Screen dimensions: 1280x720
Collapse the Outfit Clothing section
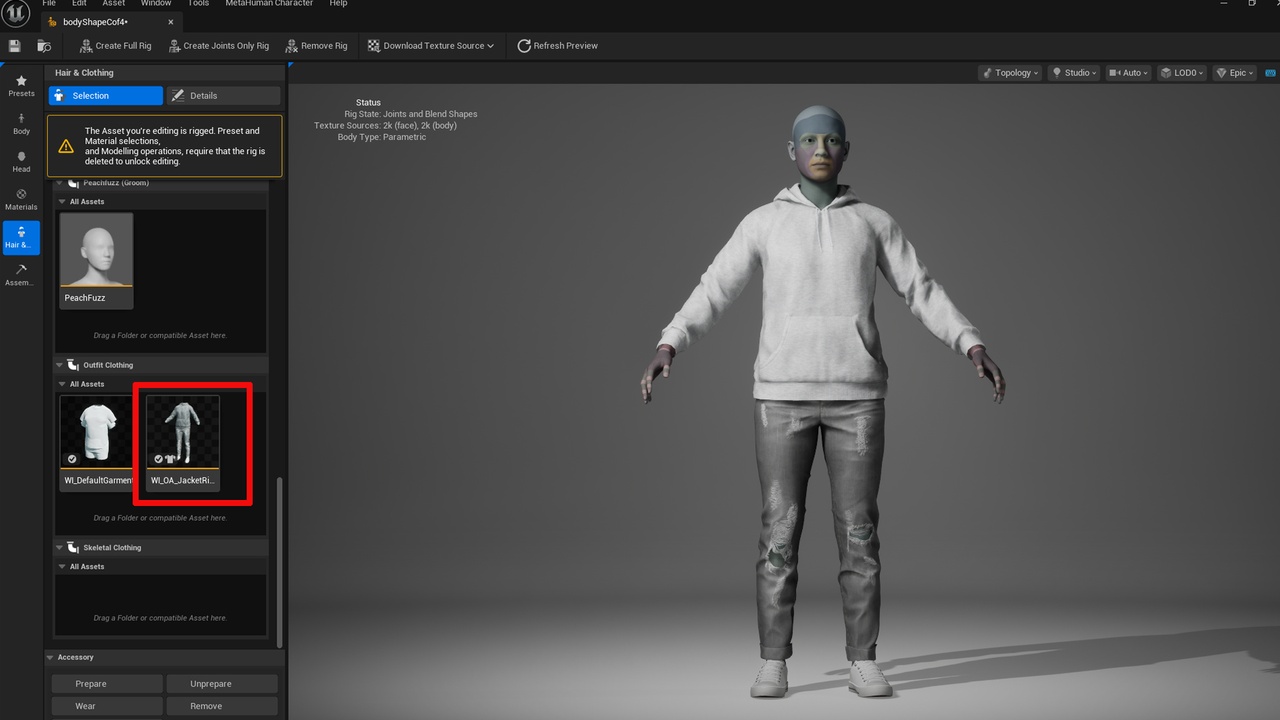coord(61,365)
